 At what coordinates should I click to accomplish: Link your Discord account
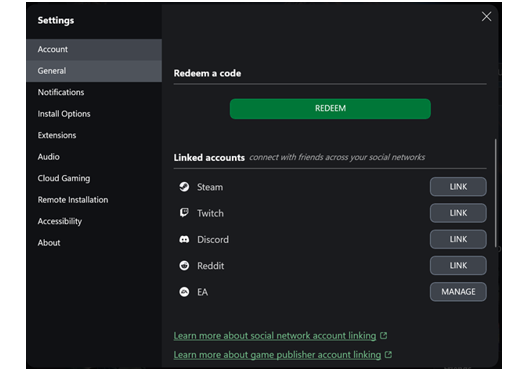coord(458,239)
